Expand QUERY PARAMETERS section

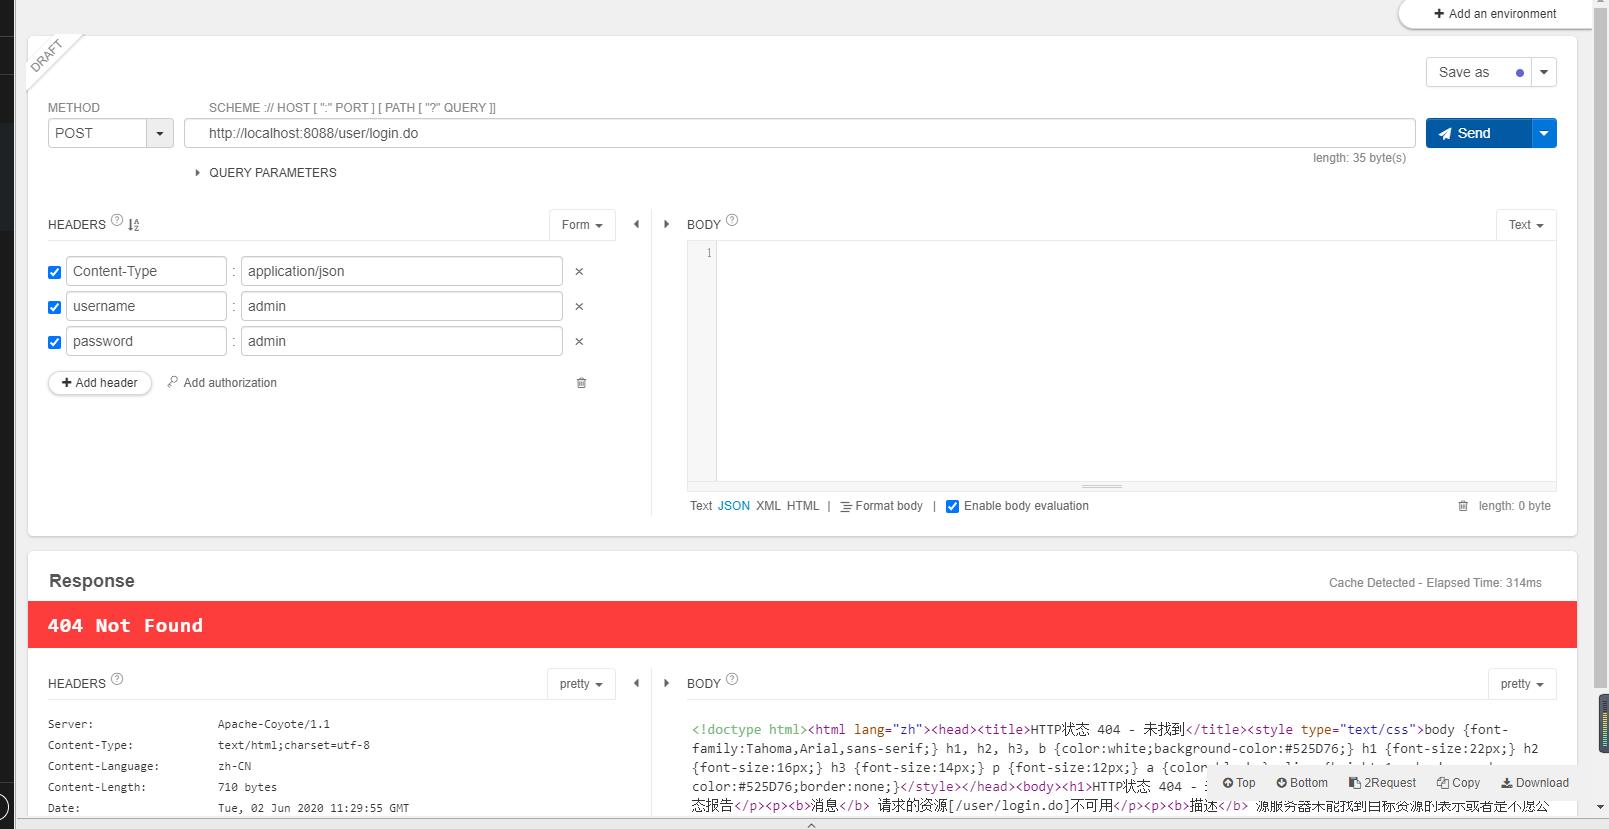point(266,173)
